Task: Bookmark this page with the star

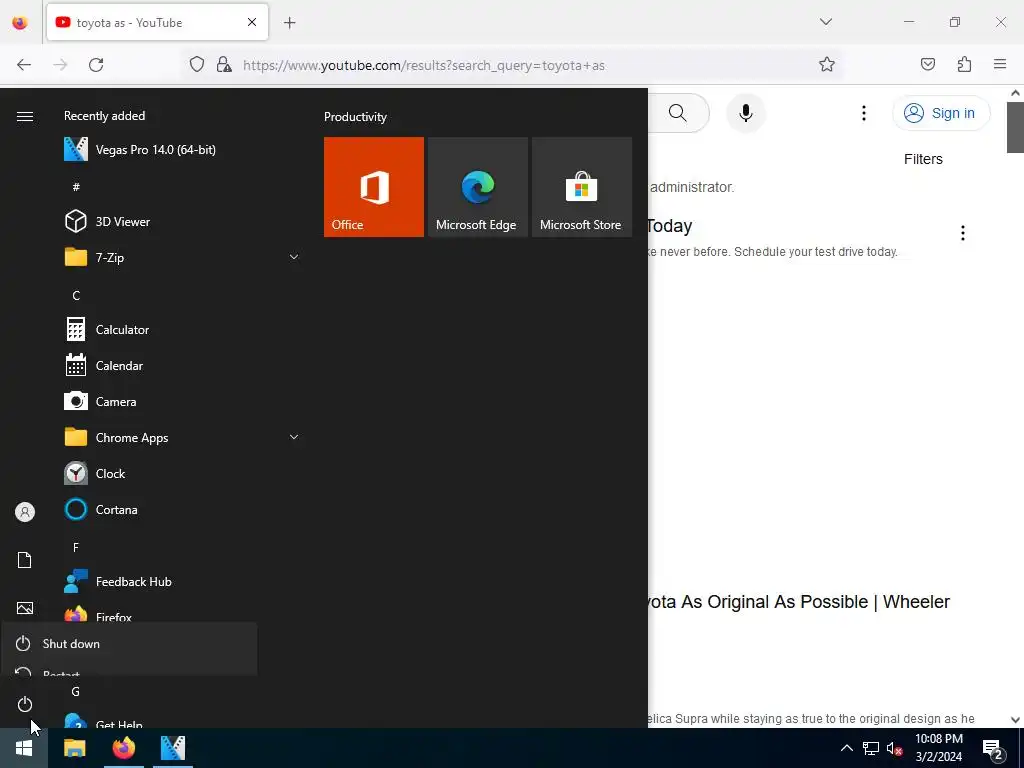Action: (827, 64)
